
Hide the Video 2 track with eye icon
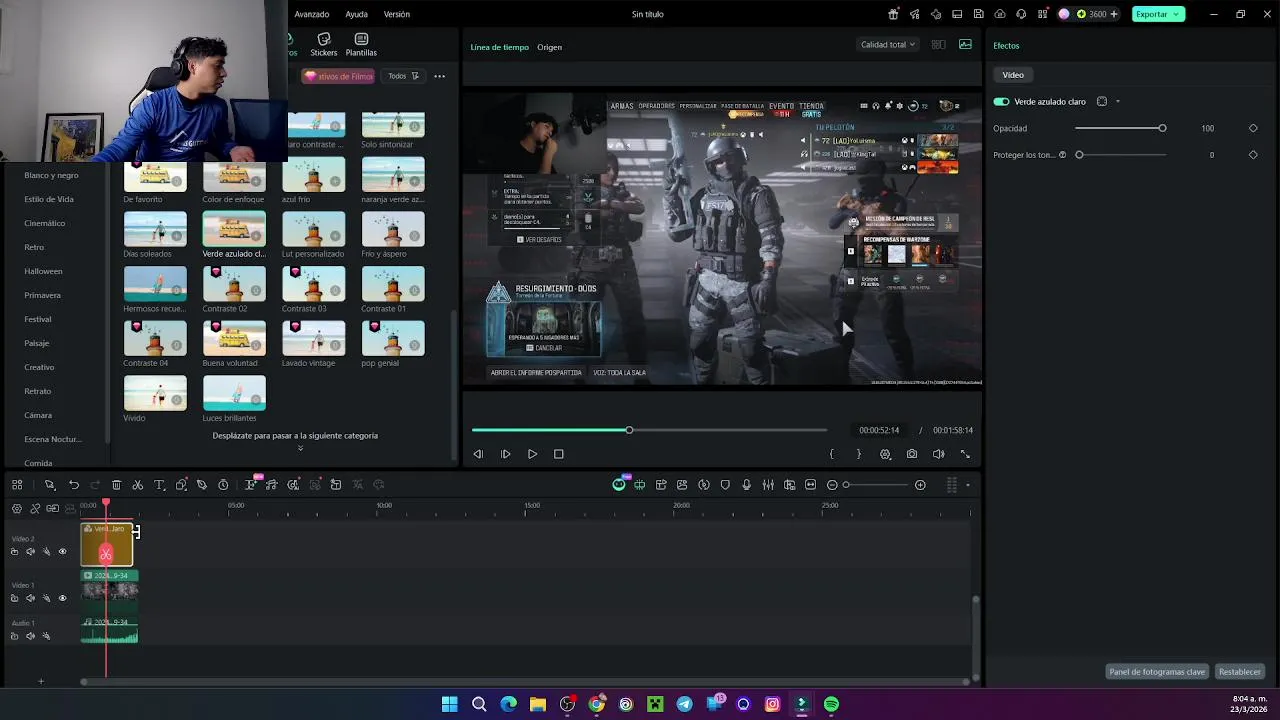62,552
